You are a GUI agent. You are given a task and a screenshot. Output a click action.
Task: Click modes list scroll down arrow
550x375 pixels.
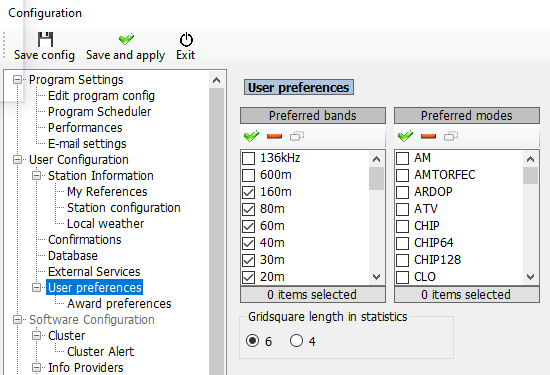click(x=530, y=277)
